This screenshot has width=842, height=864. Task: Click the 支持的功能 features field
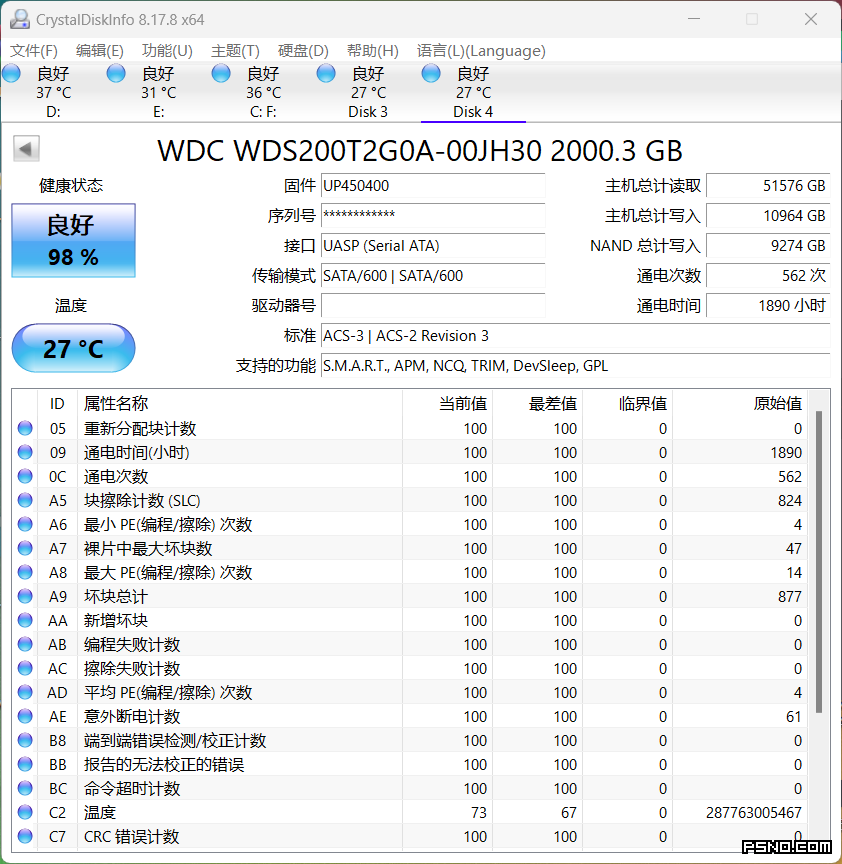(575, 365)
